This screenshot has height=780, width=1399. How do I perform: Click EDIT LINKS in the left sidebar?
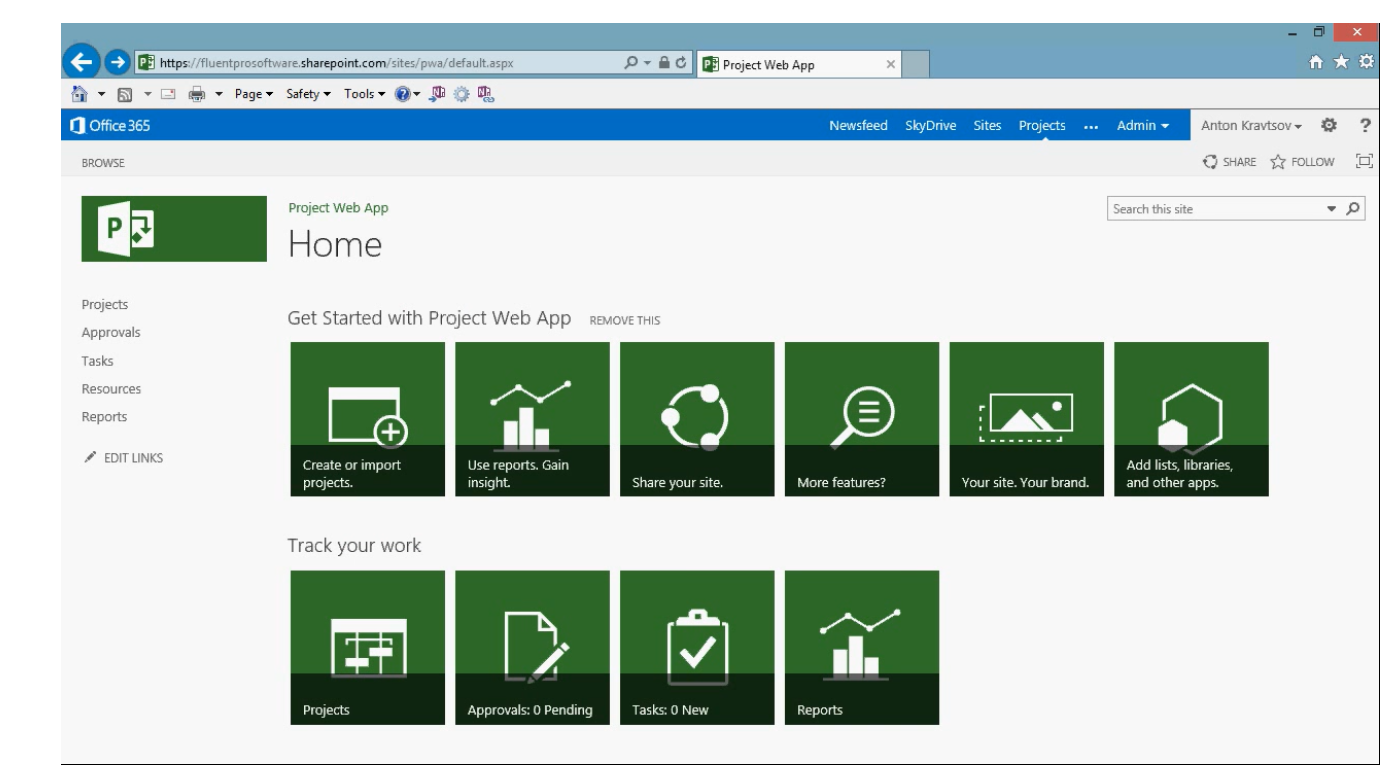pyautogui.click(x=124, y=458)
